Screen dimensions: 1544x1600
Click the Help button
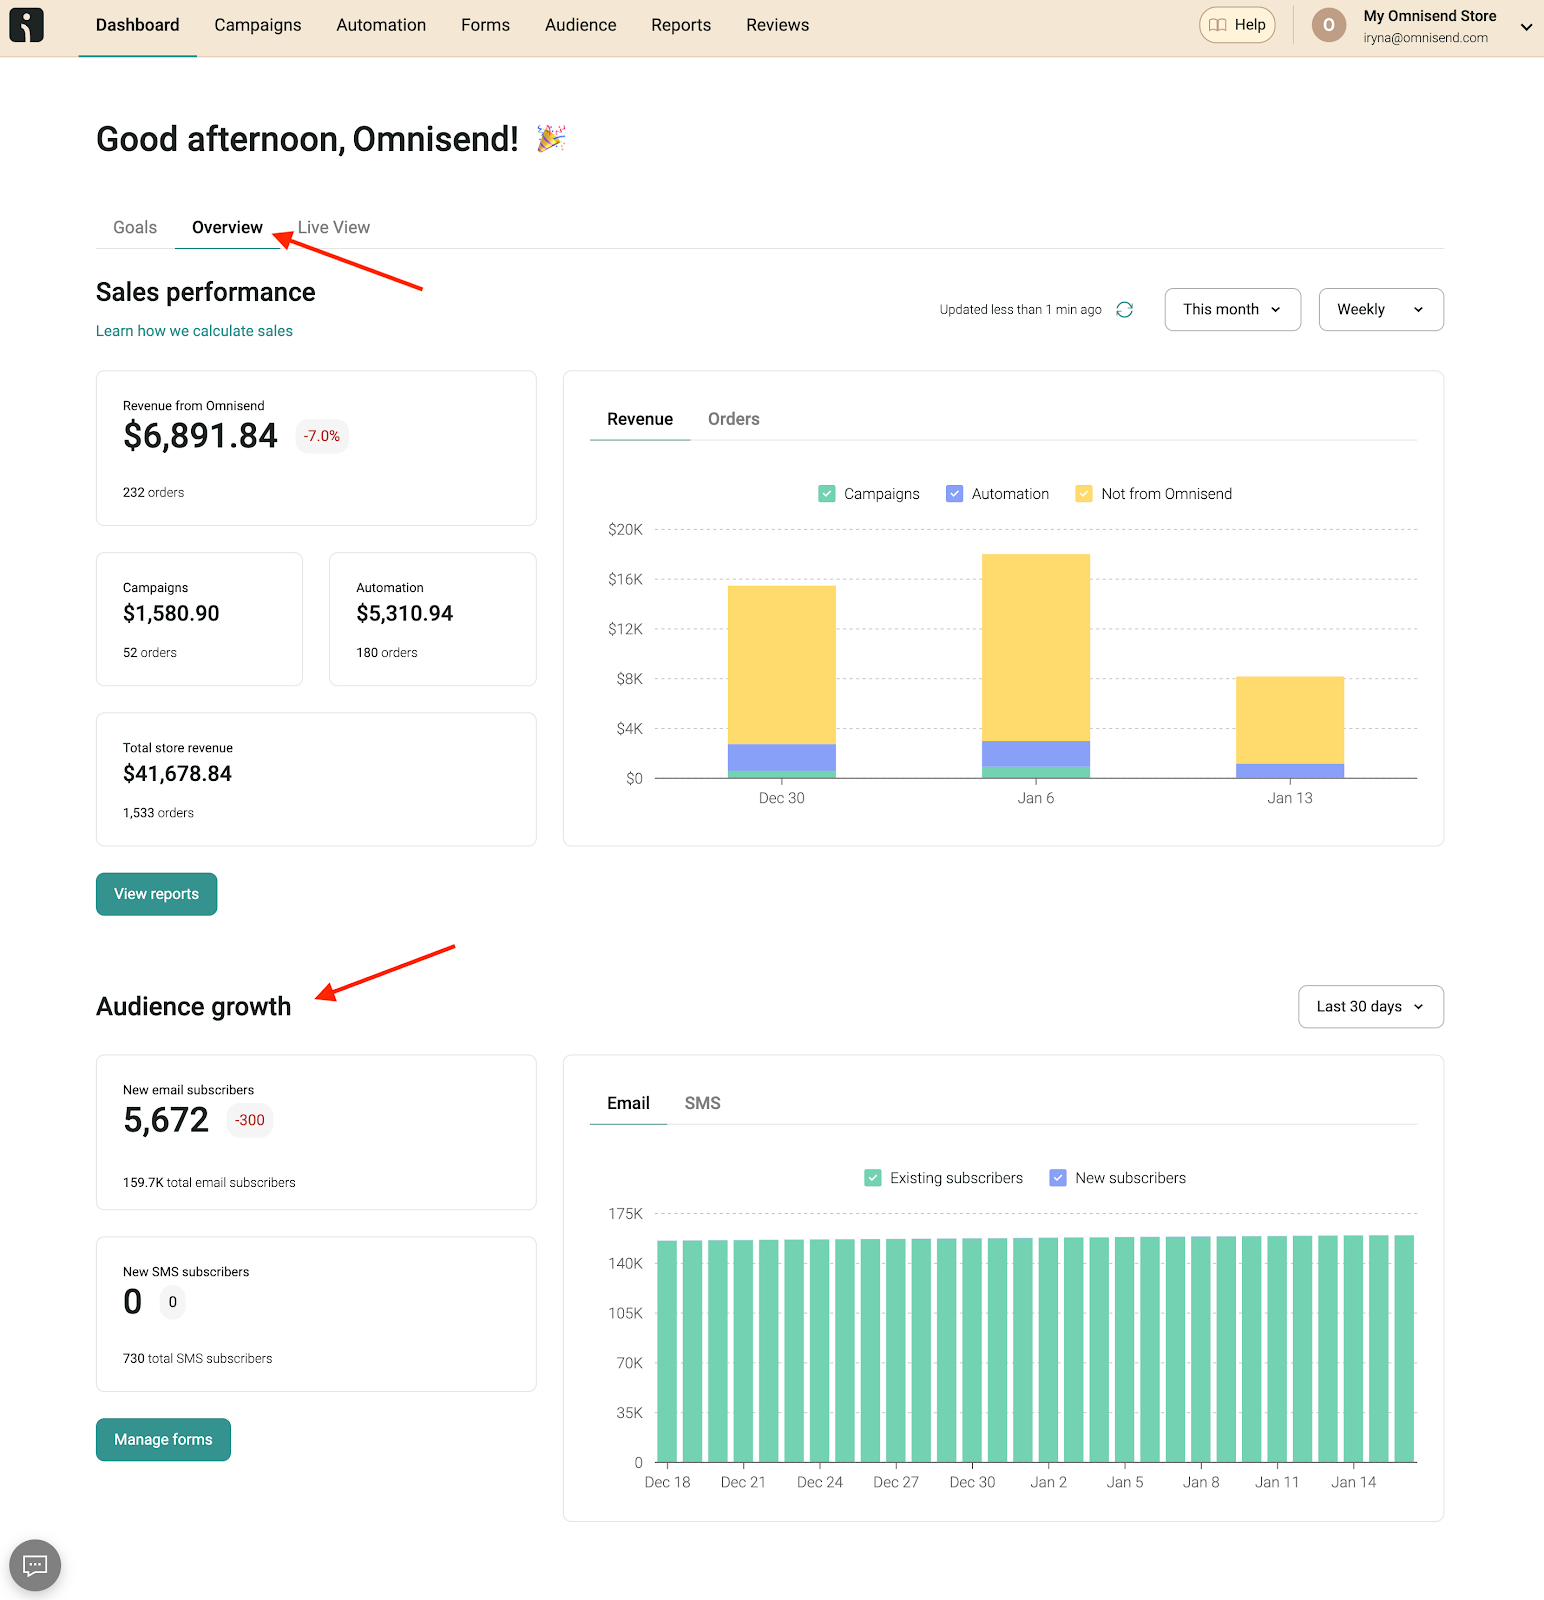(1237, 25)
